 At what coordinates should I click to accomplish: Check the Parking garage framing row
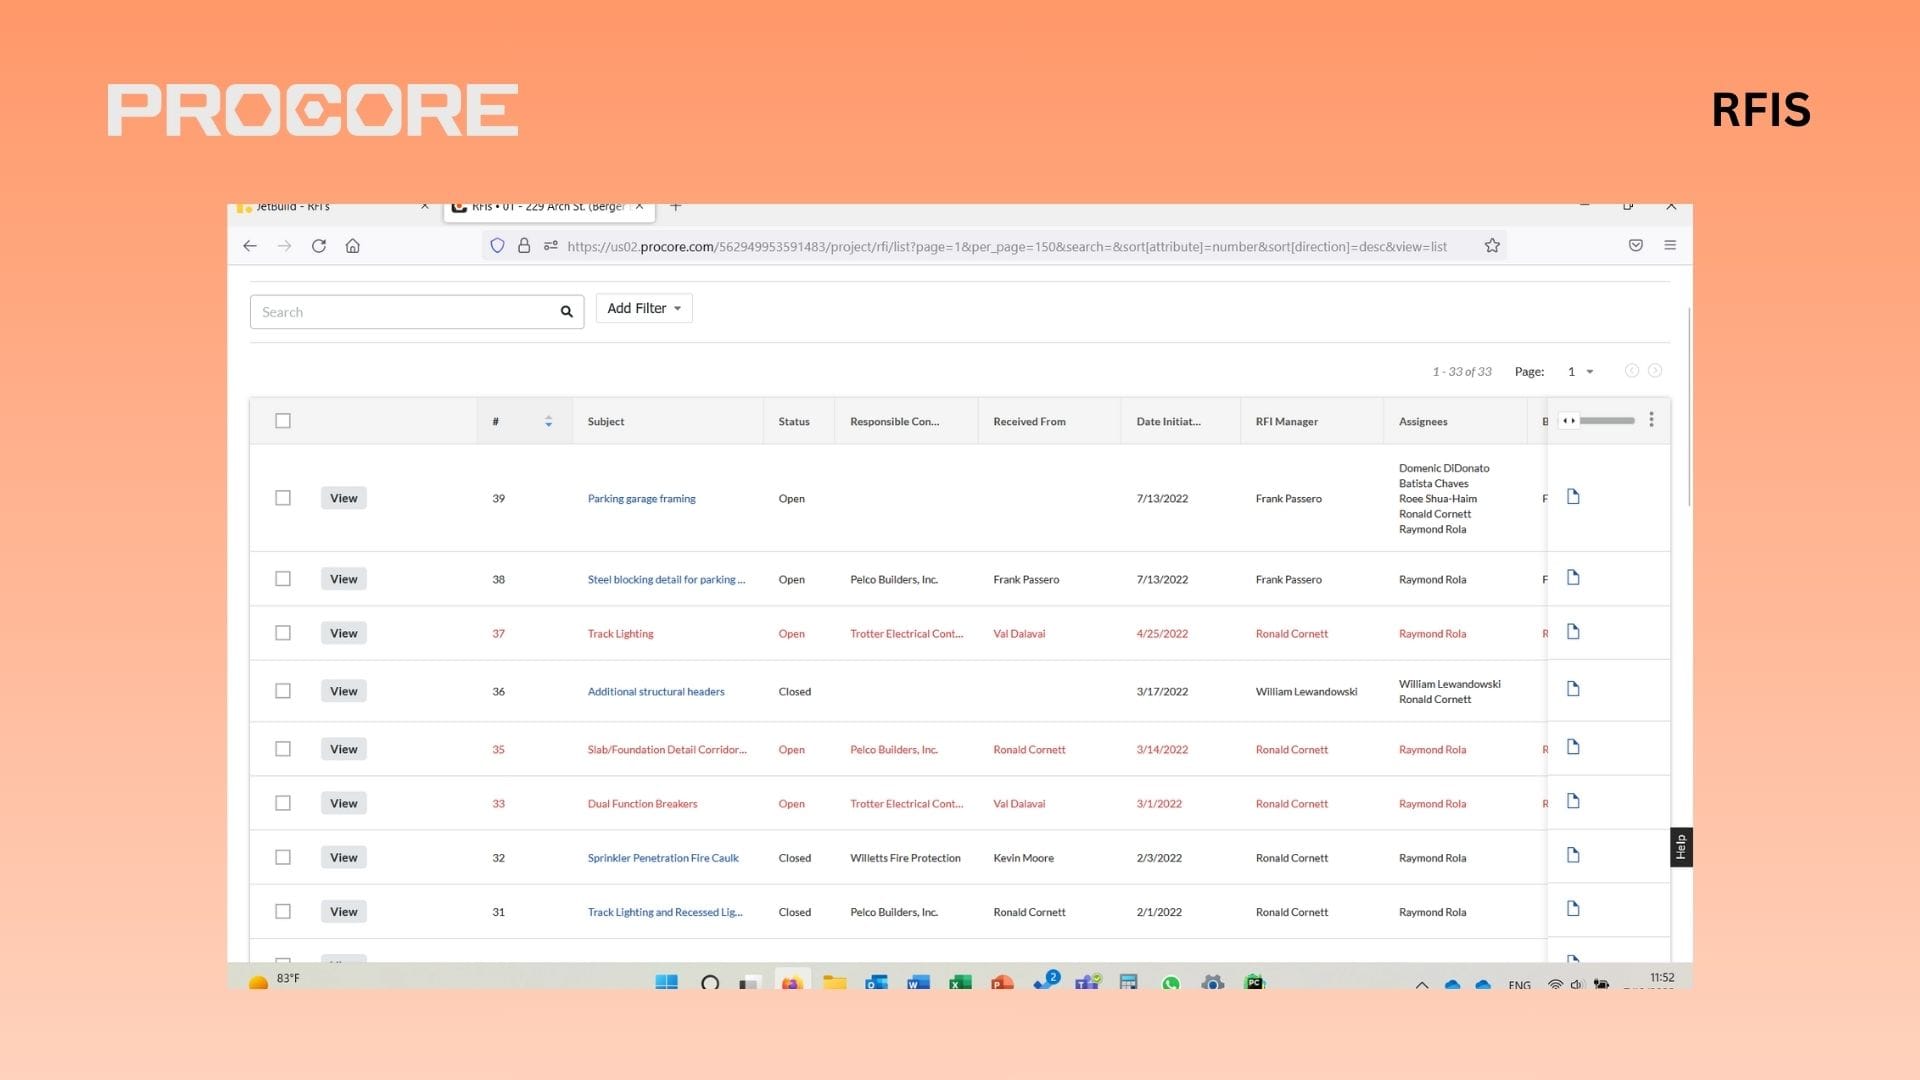(x=283, y=498)
